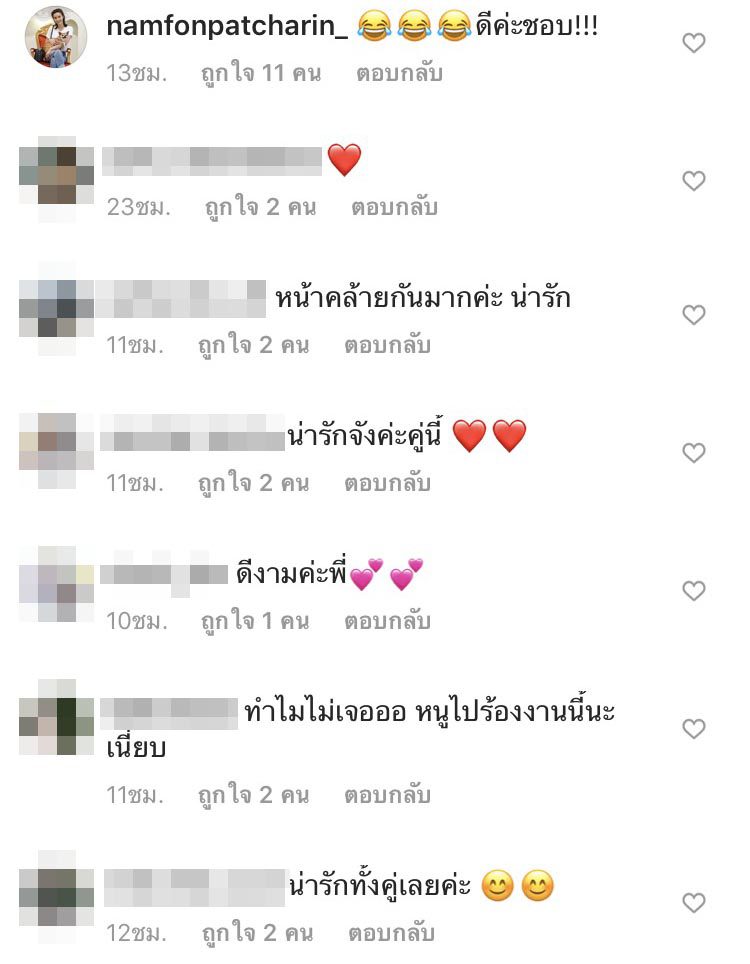750x964 pixels.
Task: Open namfonpatcharin_ profile picture
Action: [56, 37]
